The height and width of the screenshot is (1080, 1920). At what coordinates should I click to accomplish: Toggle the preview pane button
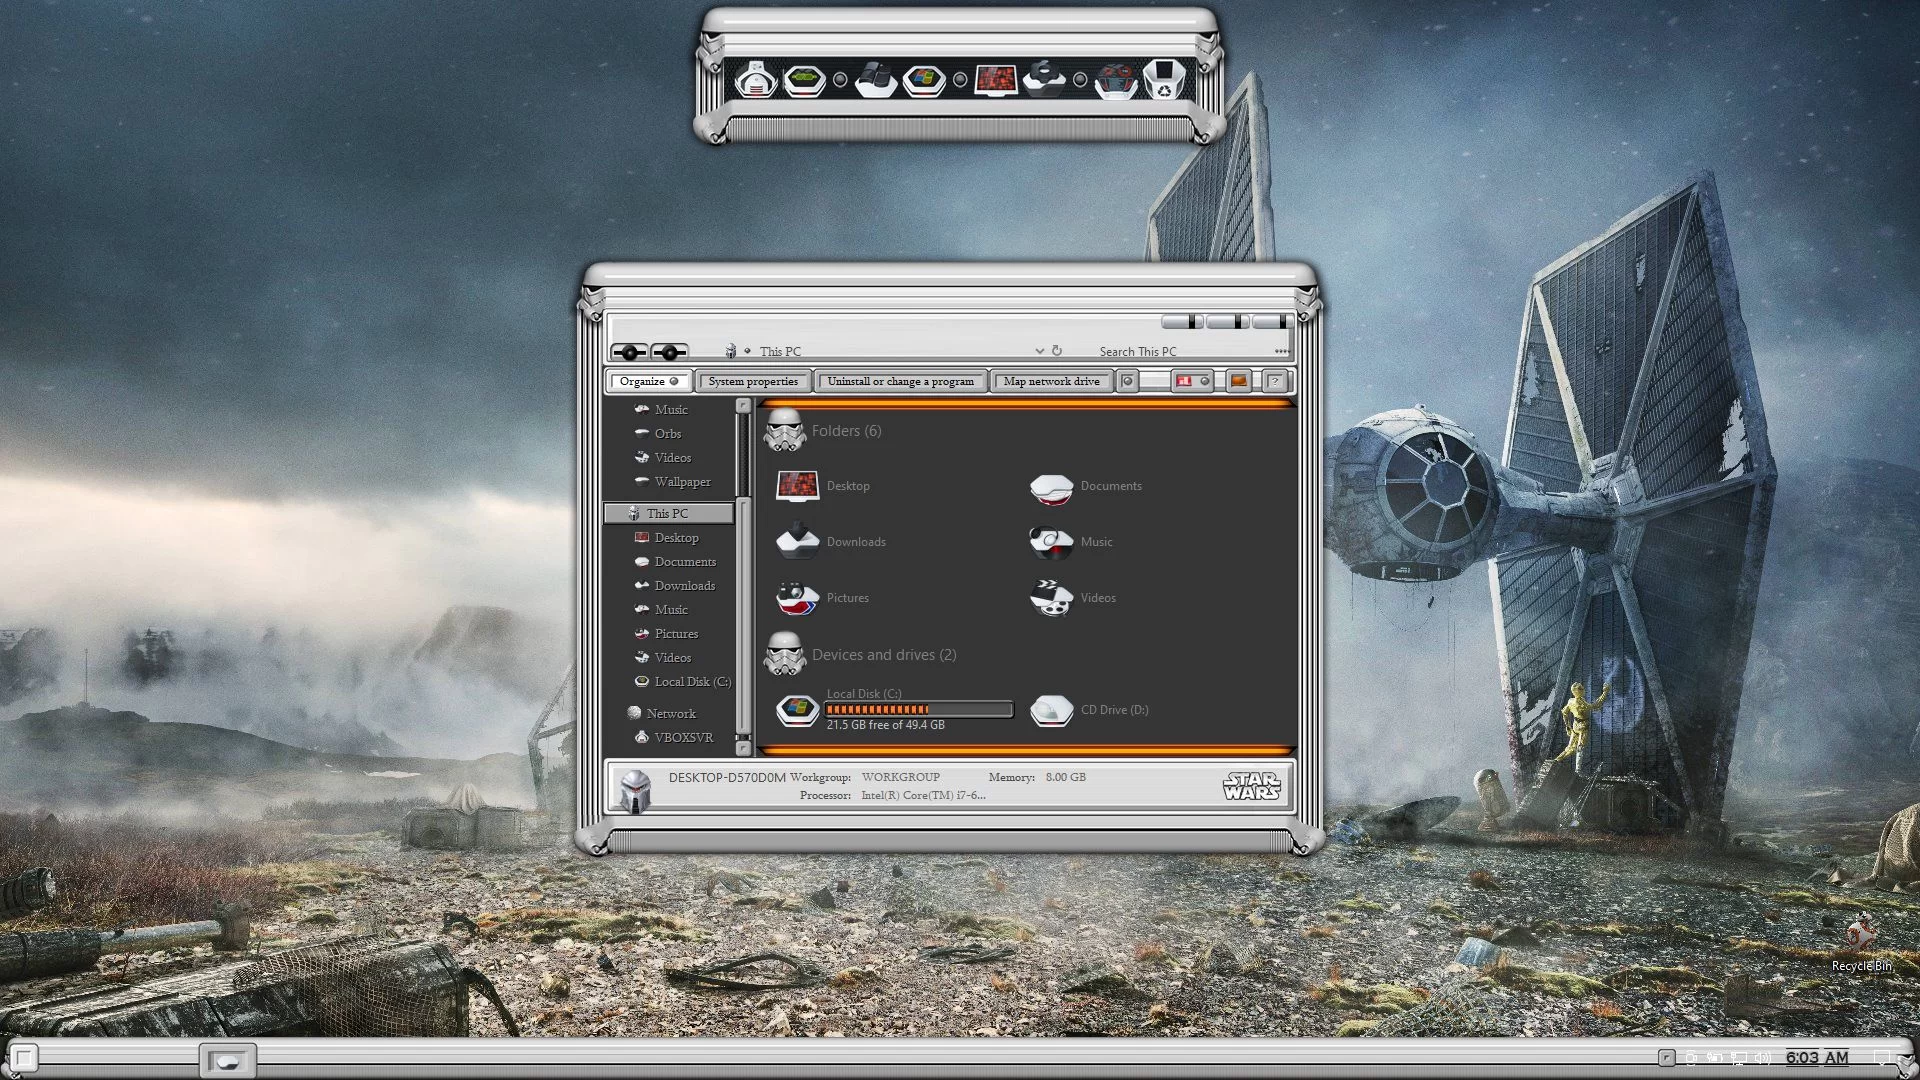[x=1238, y=381]
